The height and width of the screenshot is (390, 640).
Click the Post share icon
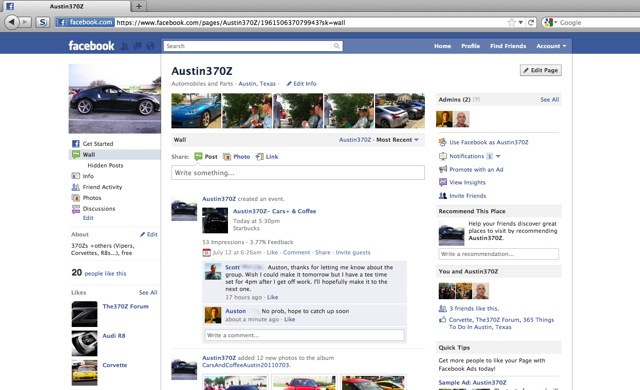[198, 156]
